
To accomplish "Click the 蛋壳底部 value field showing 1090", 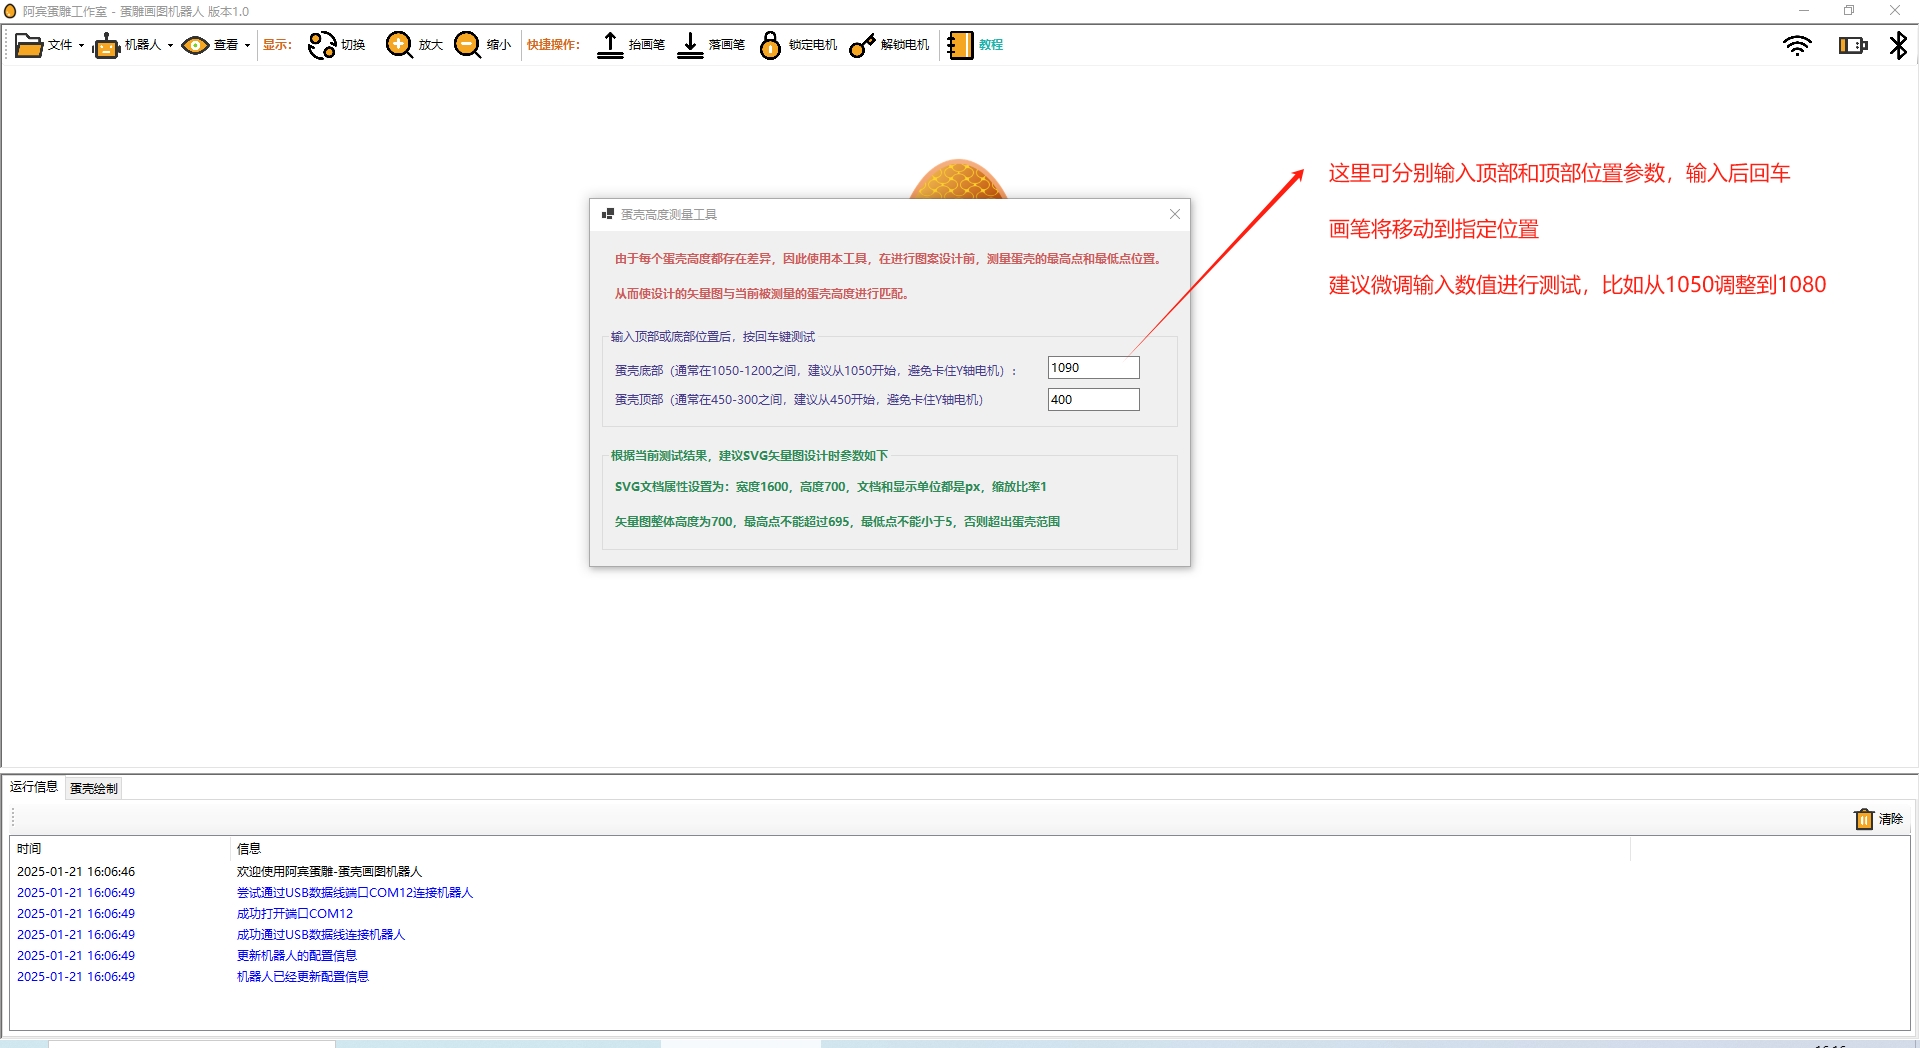I will [x=1093, y=368].
